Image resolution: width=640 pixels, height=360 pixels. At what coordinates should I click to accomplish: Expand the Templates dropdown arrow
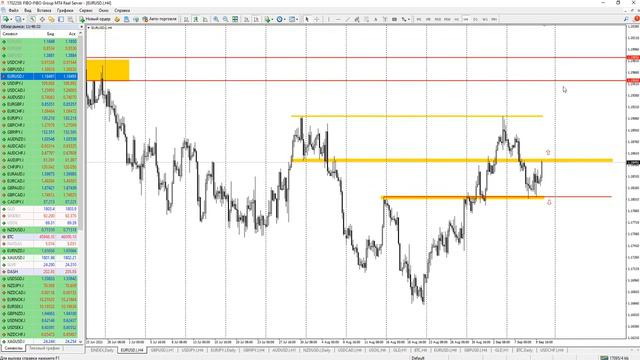click(297, 19)
